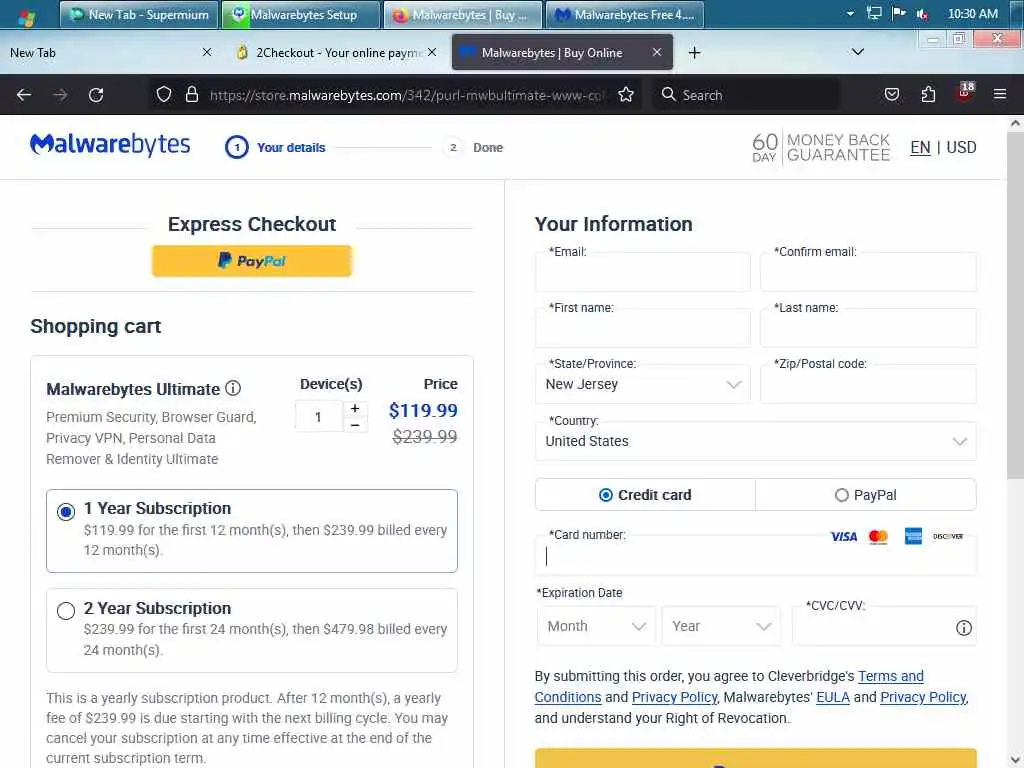Pay with PayPal Express Checkout
Screen dimensions: 1024x768
click(252, 261)
